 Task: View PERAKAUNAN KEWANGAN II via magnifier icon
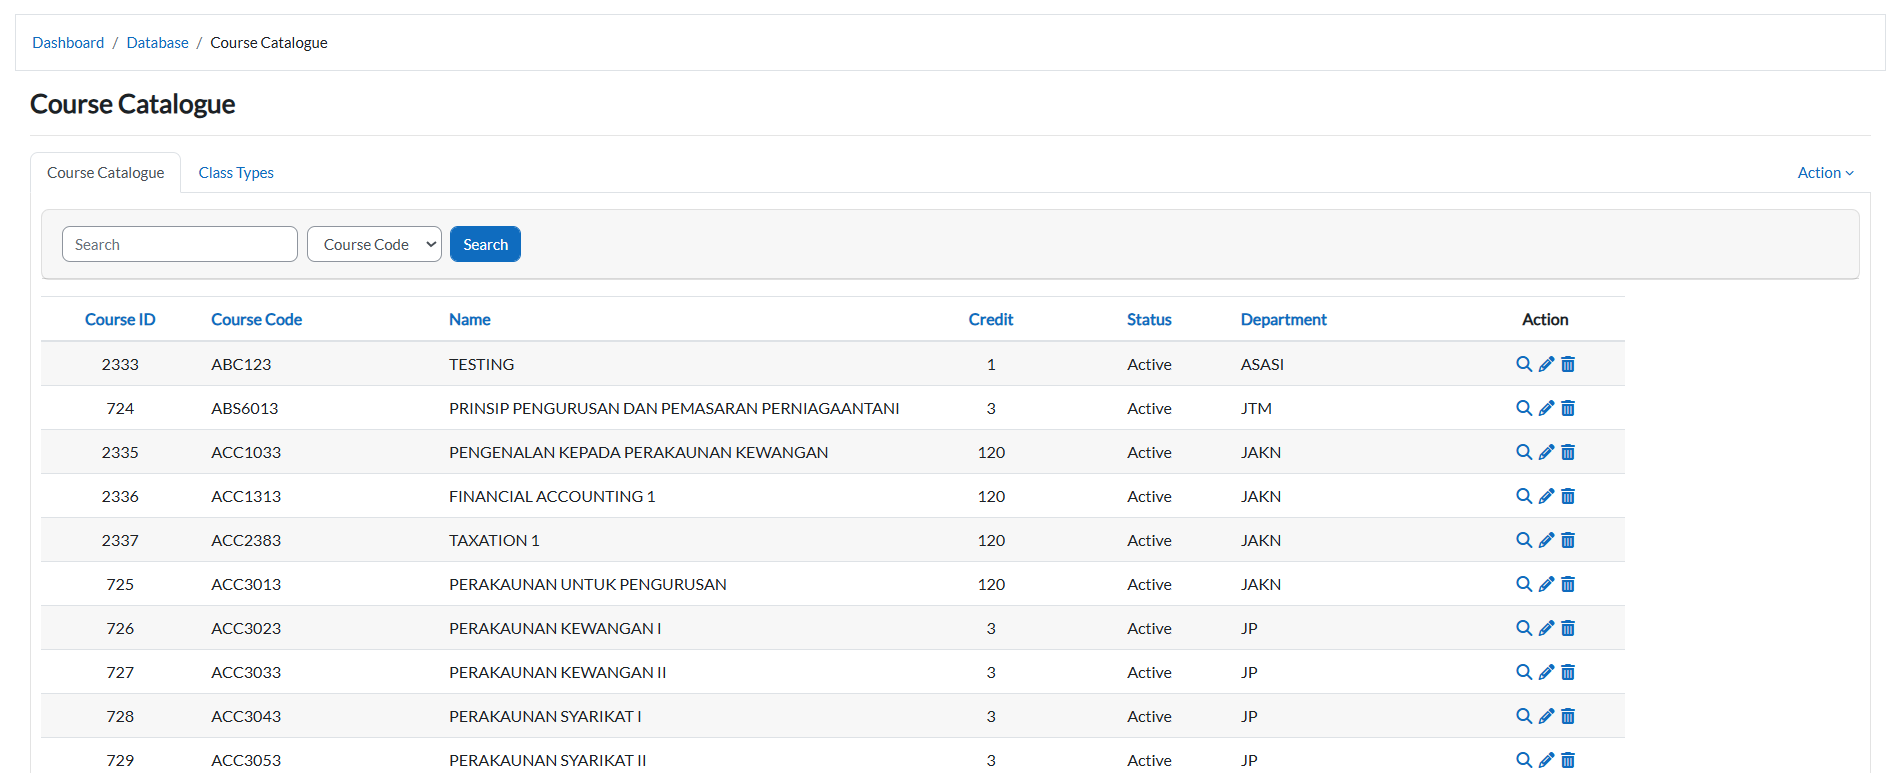1523,672
